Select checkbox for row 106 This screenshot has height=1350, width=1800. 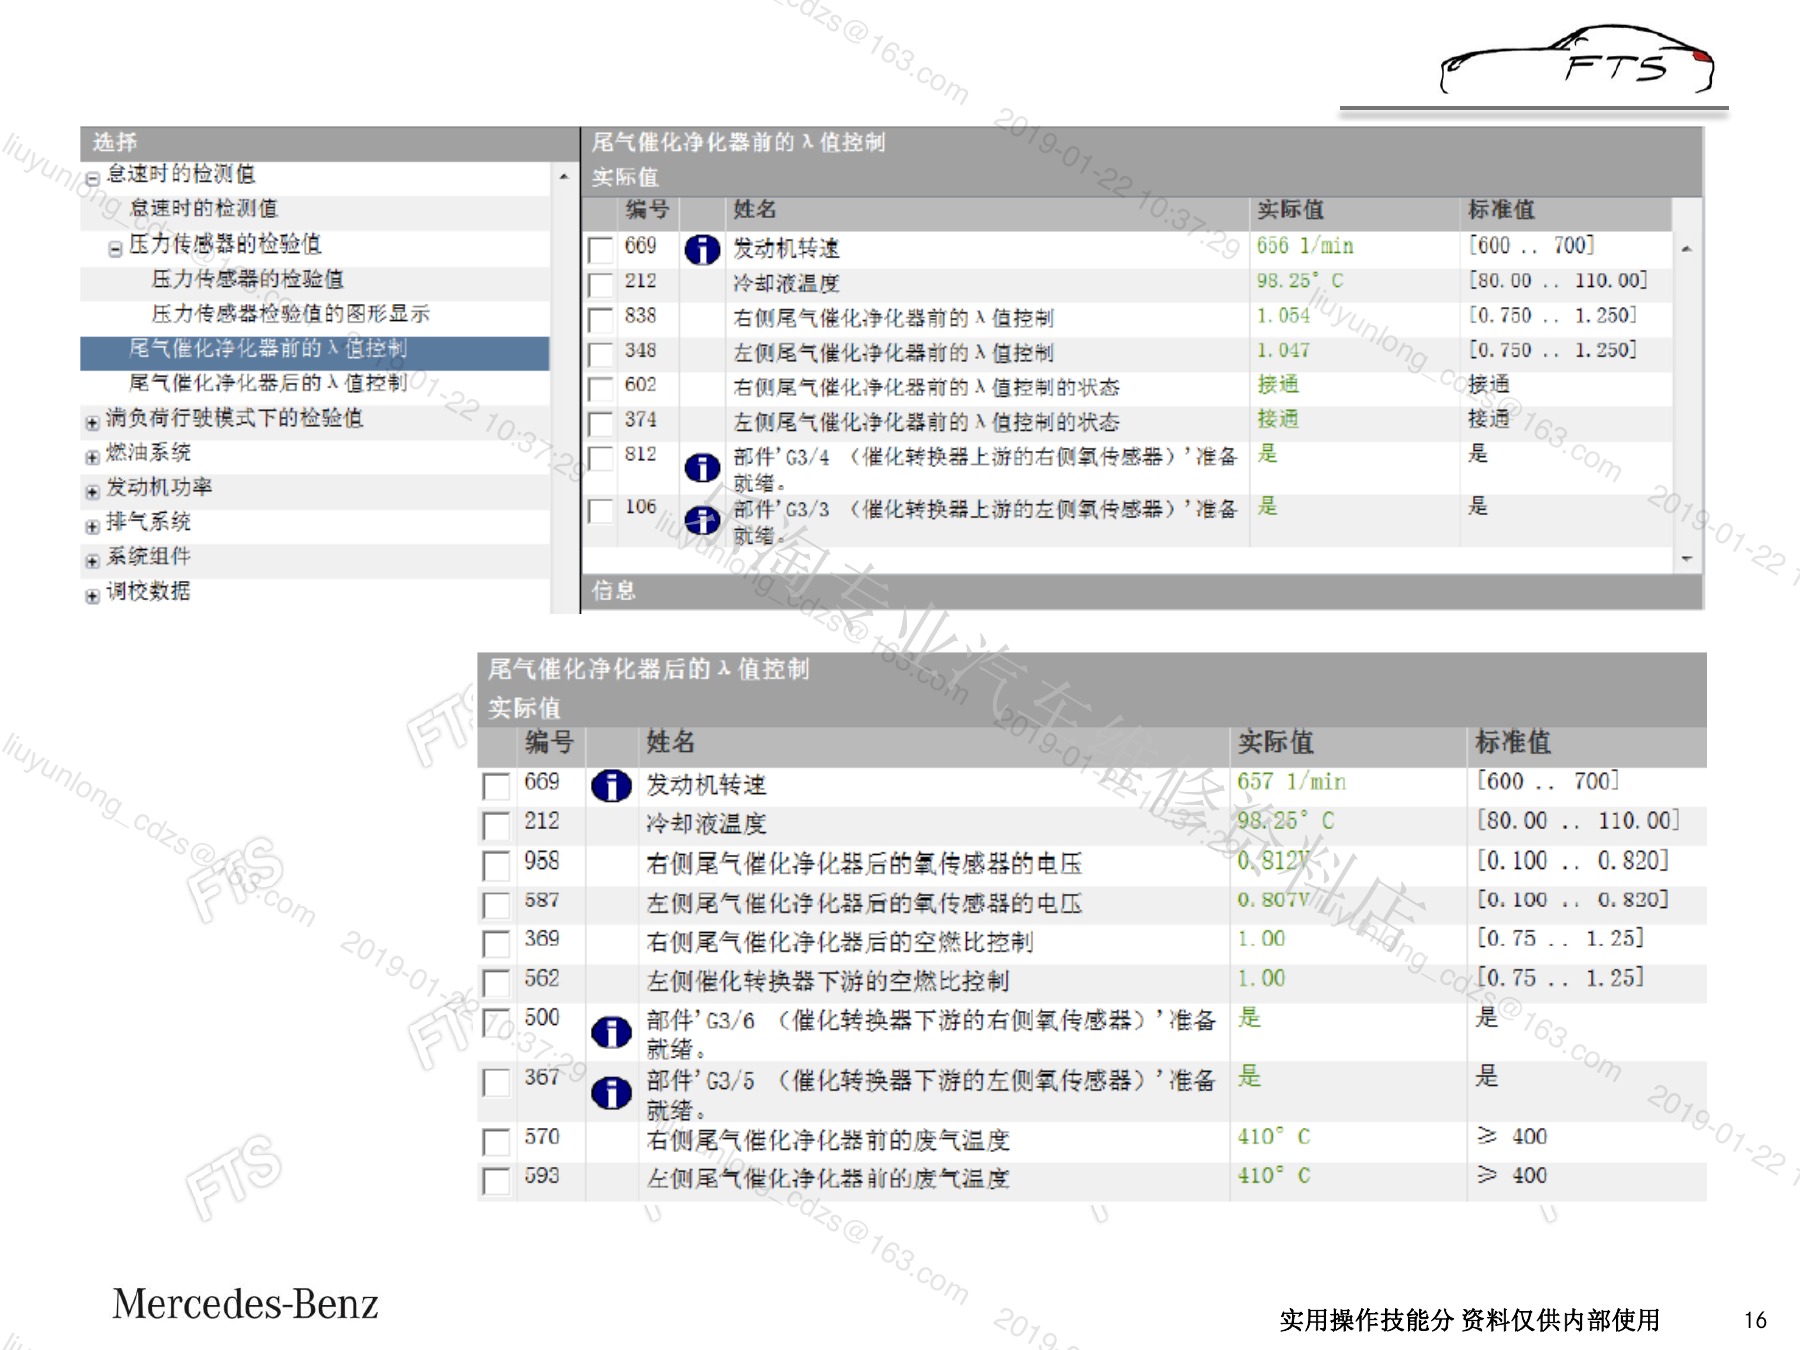coord(601,511)
